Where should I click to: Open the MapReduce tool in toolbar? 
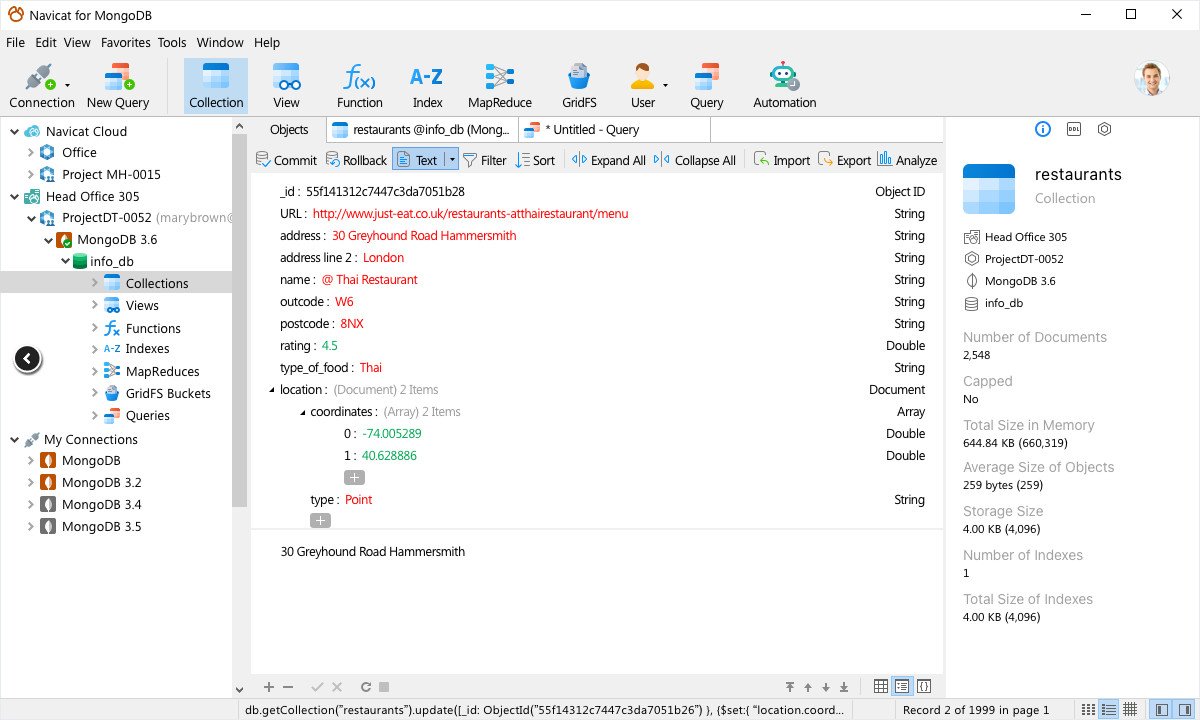499,85
